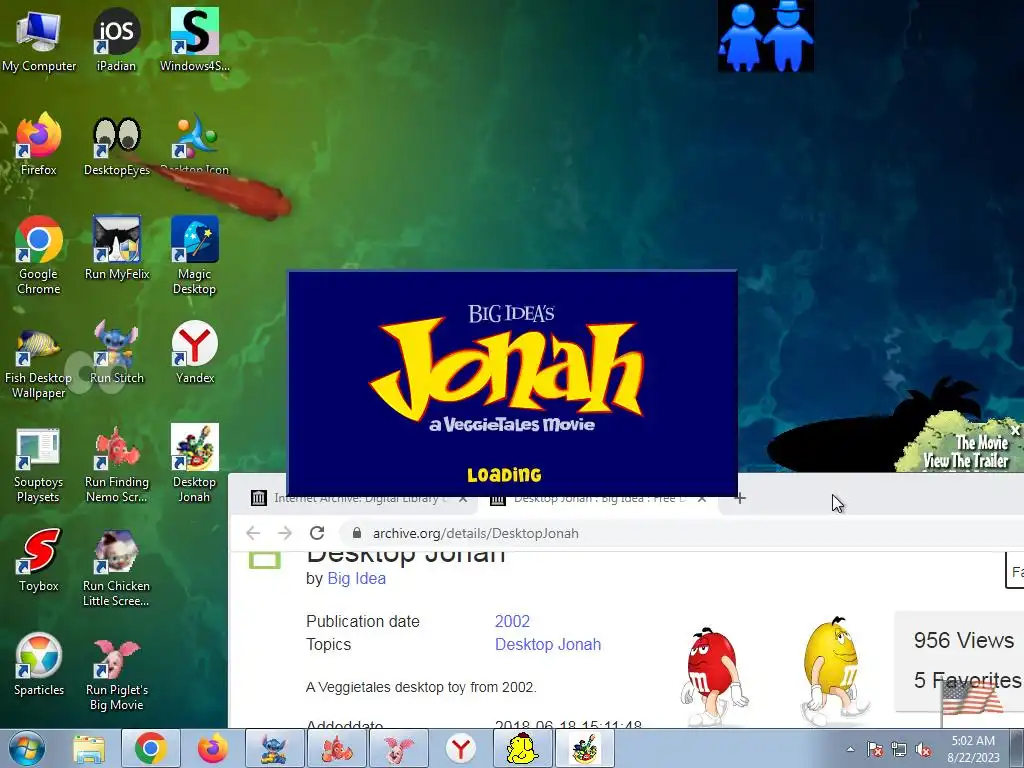Show hidden system tray icons arrow
1024x768 pixels.
click(850, 749)
